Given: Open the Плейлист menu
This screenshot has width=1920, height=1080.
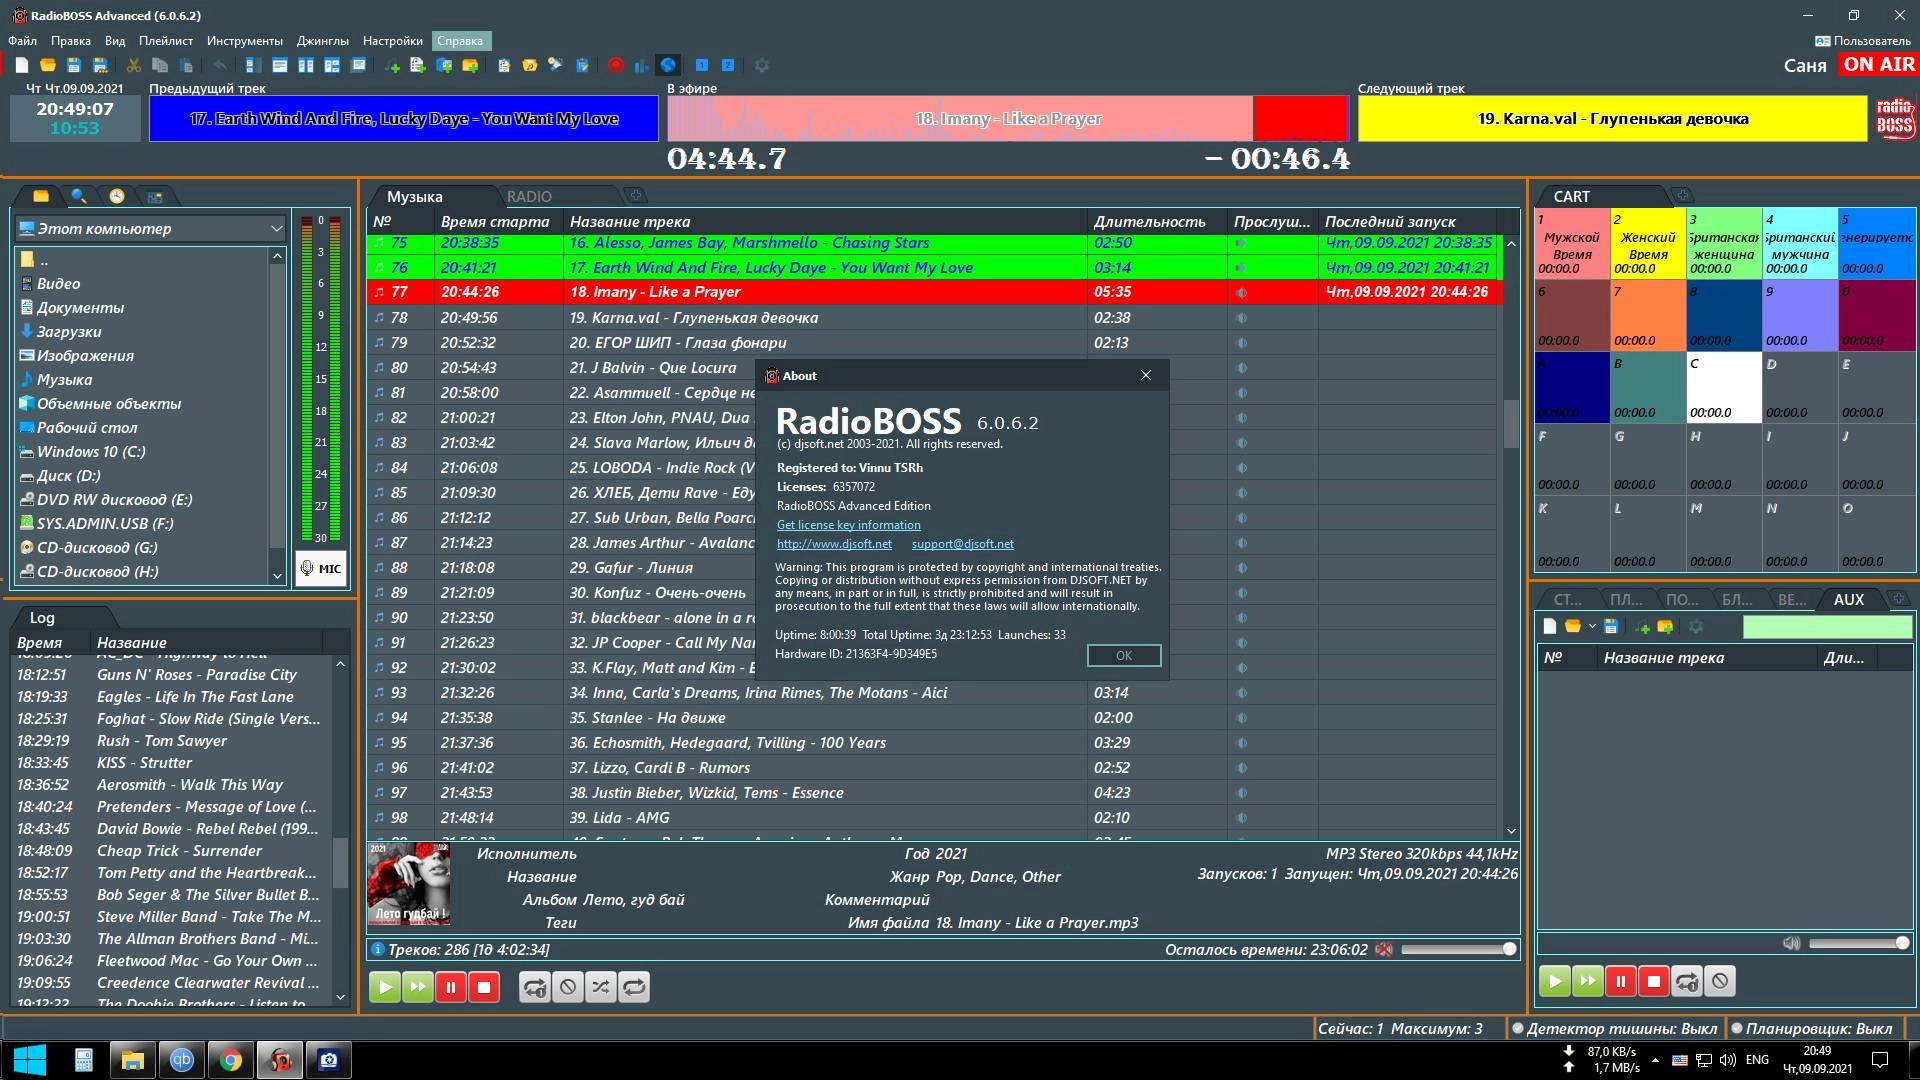Looking at the screenshot, I should coord(166,41).
